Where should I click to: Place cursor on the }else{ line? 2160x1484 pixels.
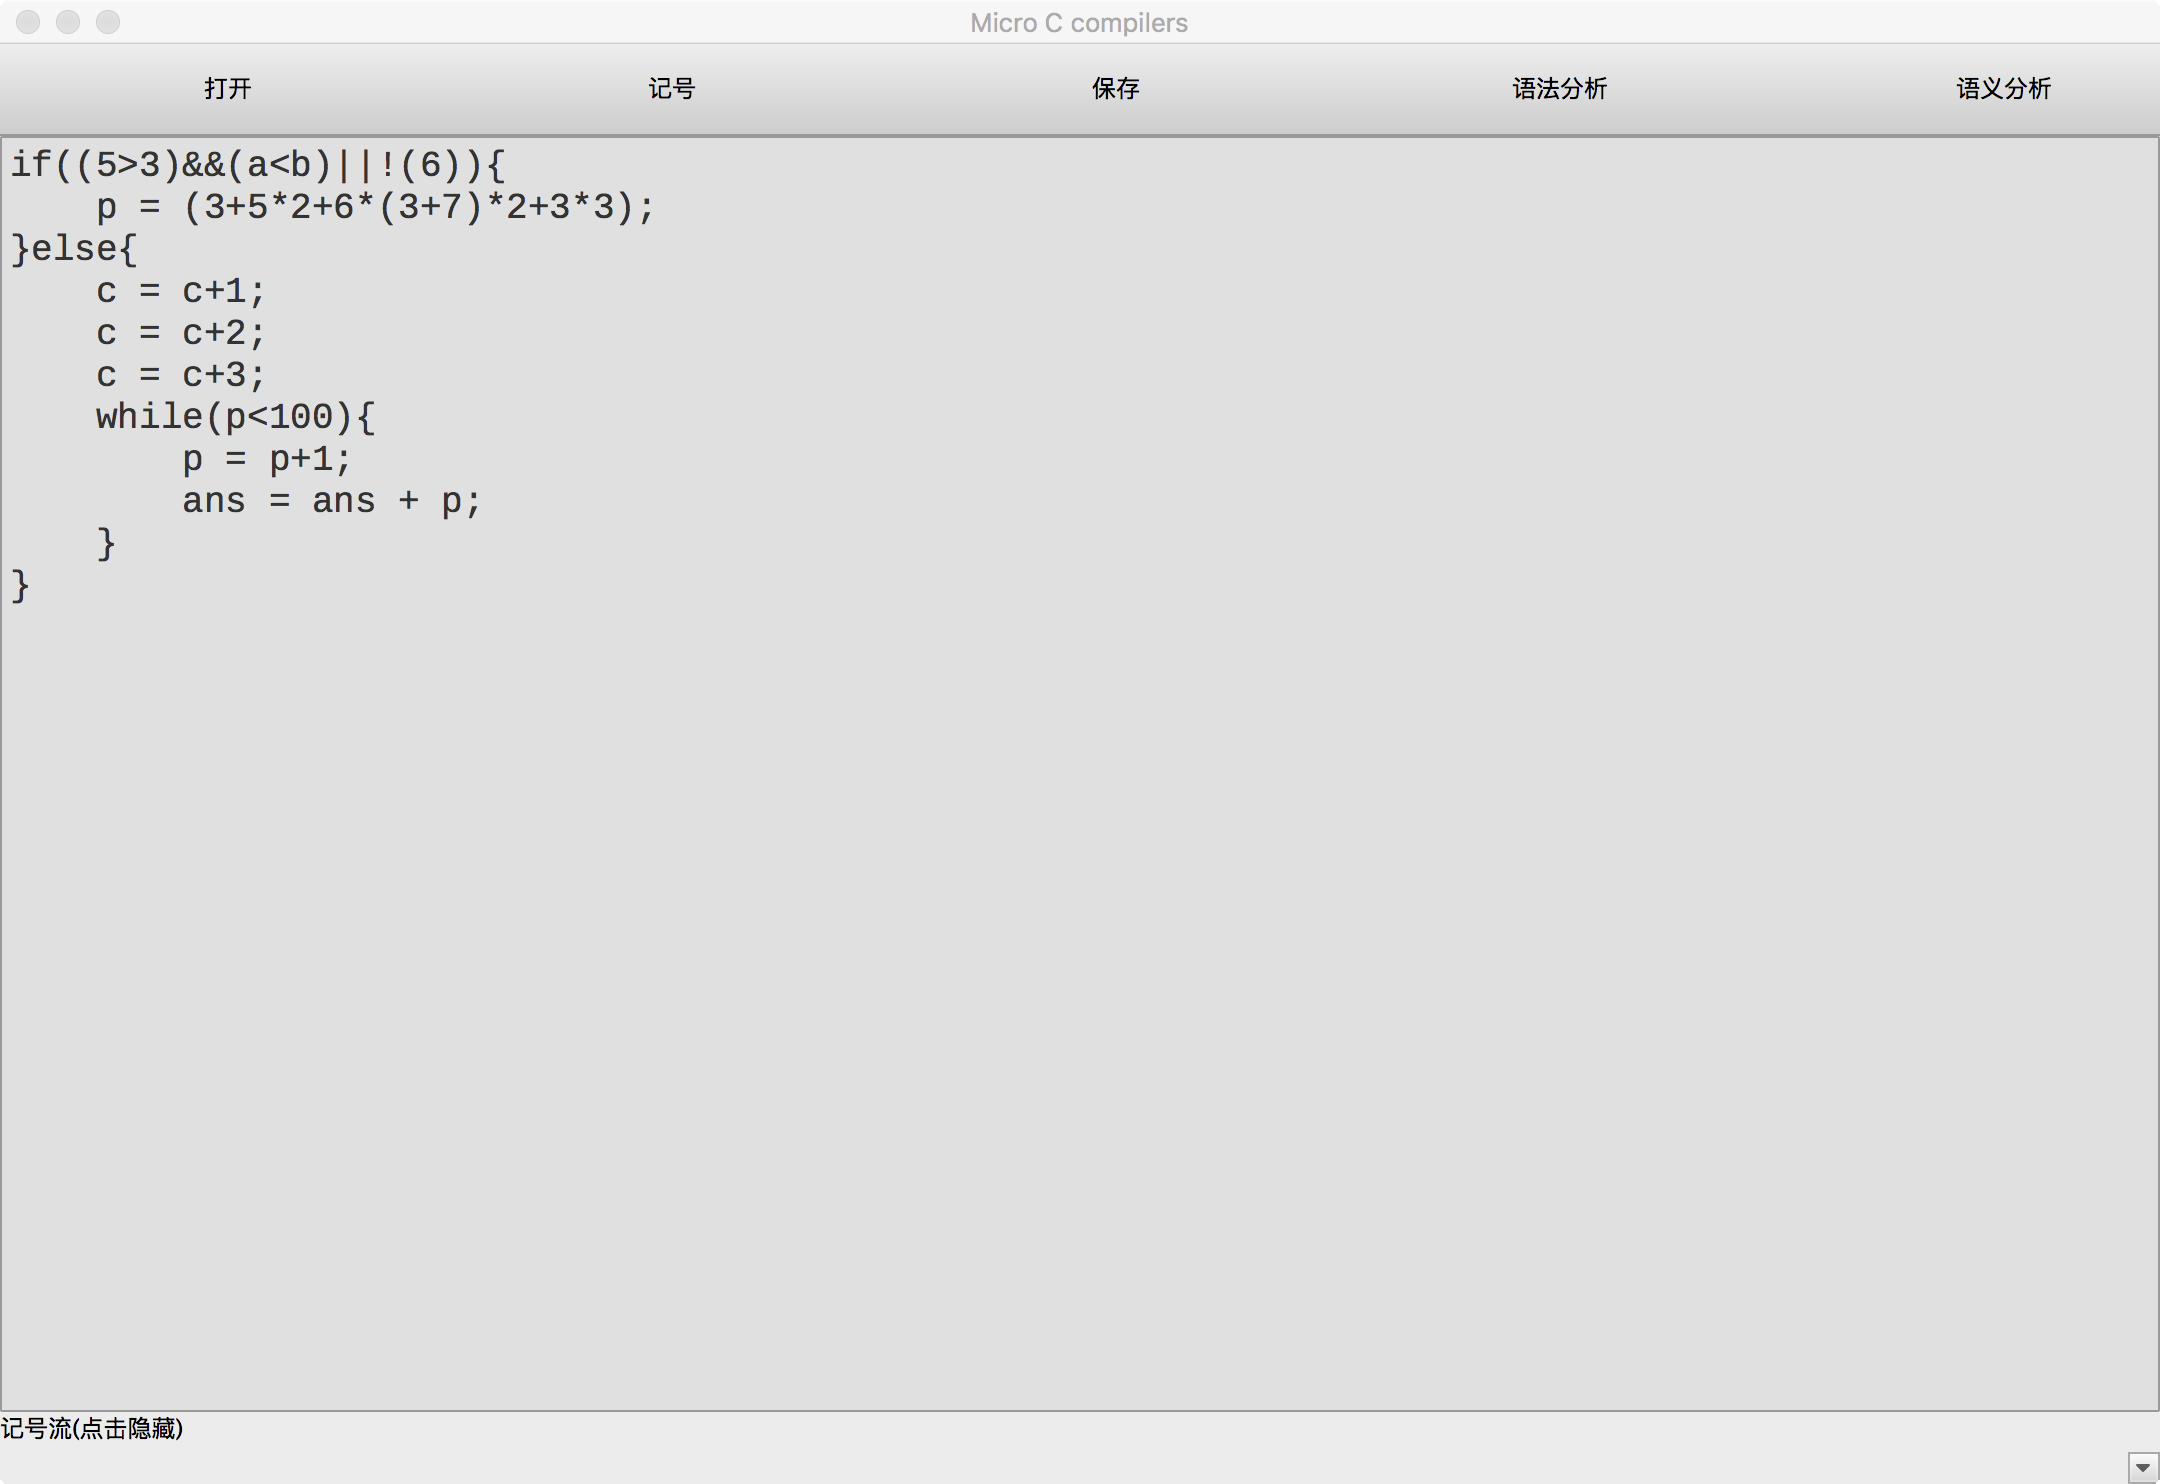pos(74,249)
